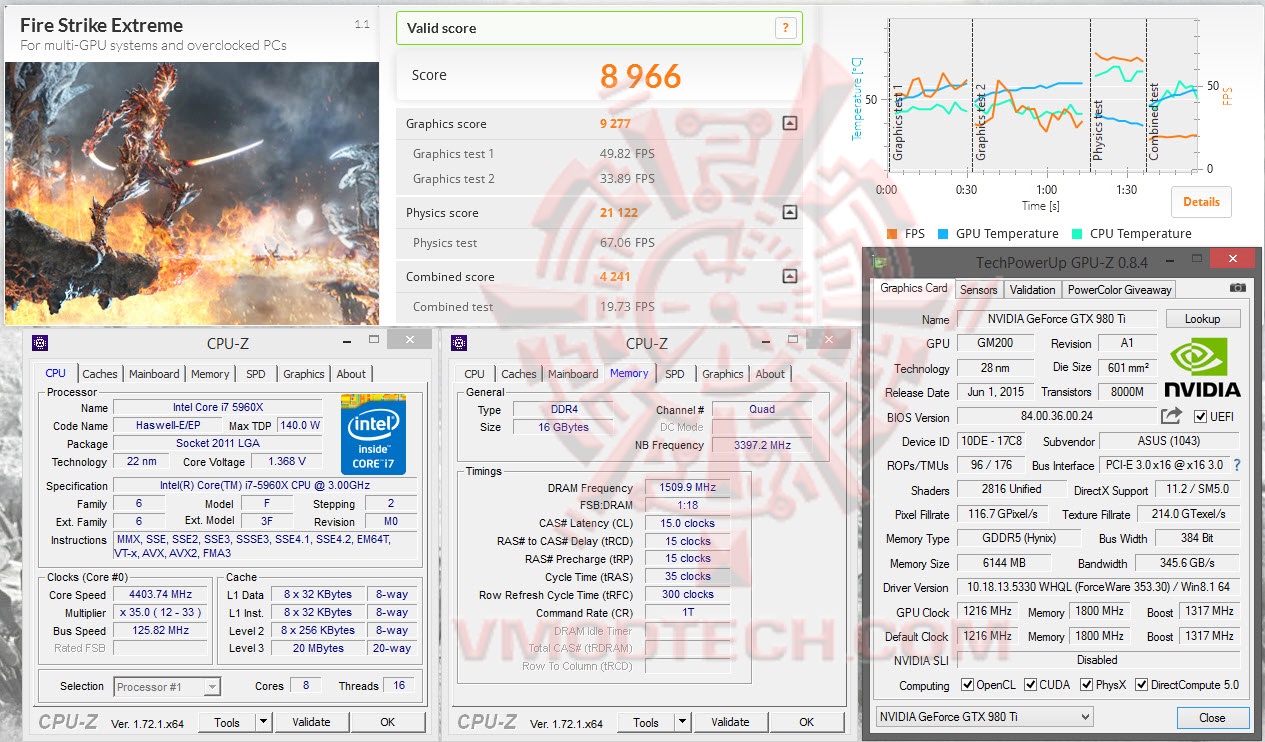Toggle the UEFI checkbox in GPU-Z
Screen dimensions: 1265x742
click(1200, 416)
